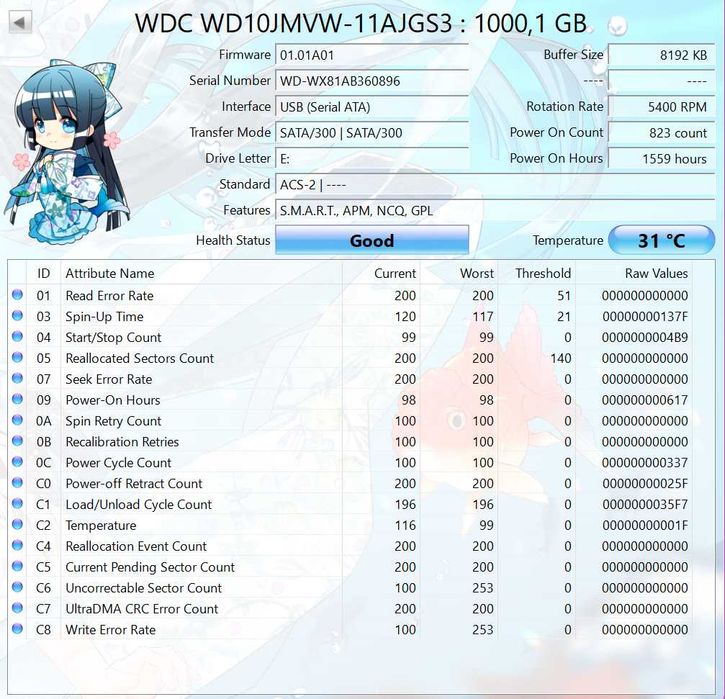Click status dot for Power Cycle Count
The height and width of the screenshot is (699, 725).
[18, 462]
